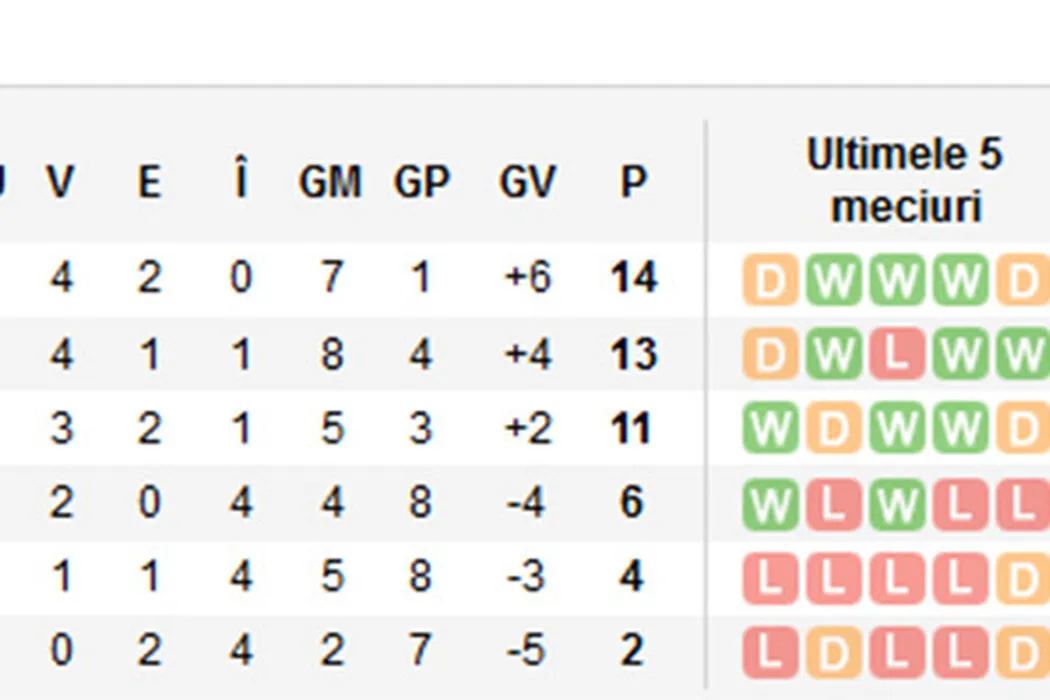
Task: Click the orange D badge in the fifth row
Action: [1023, 579]
